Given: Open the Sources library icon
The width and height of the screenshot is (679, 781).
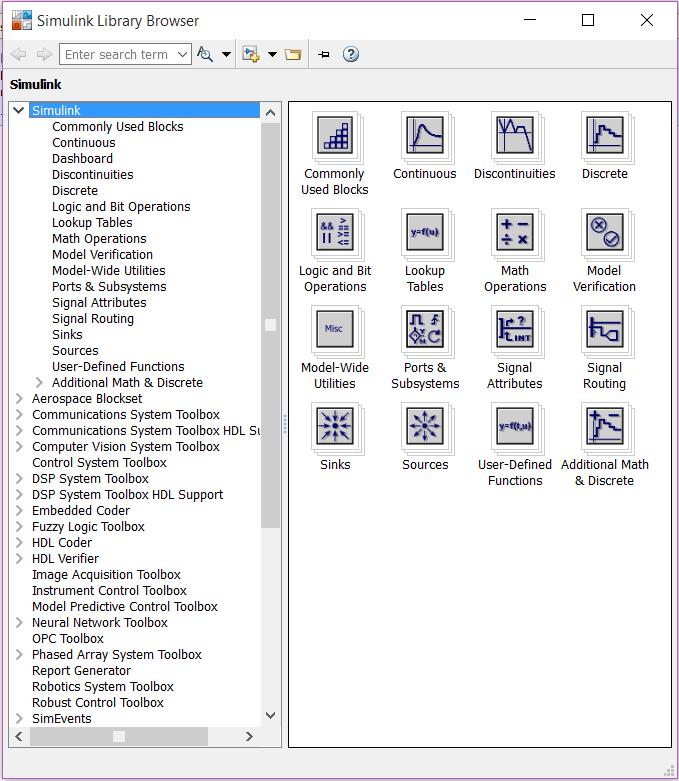Looking at the screenshot, I should pos(425,427).
